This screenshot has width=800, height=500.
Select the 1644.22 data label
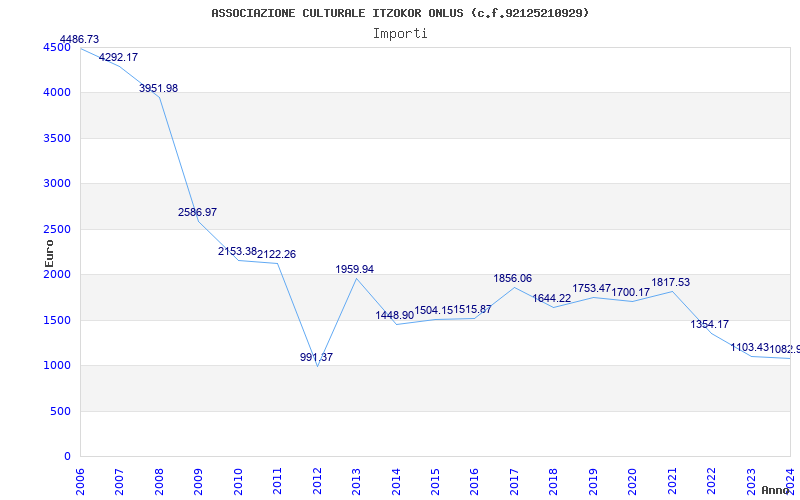coord(552,298)
